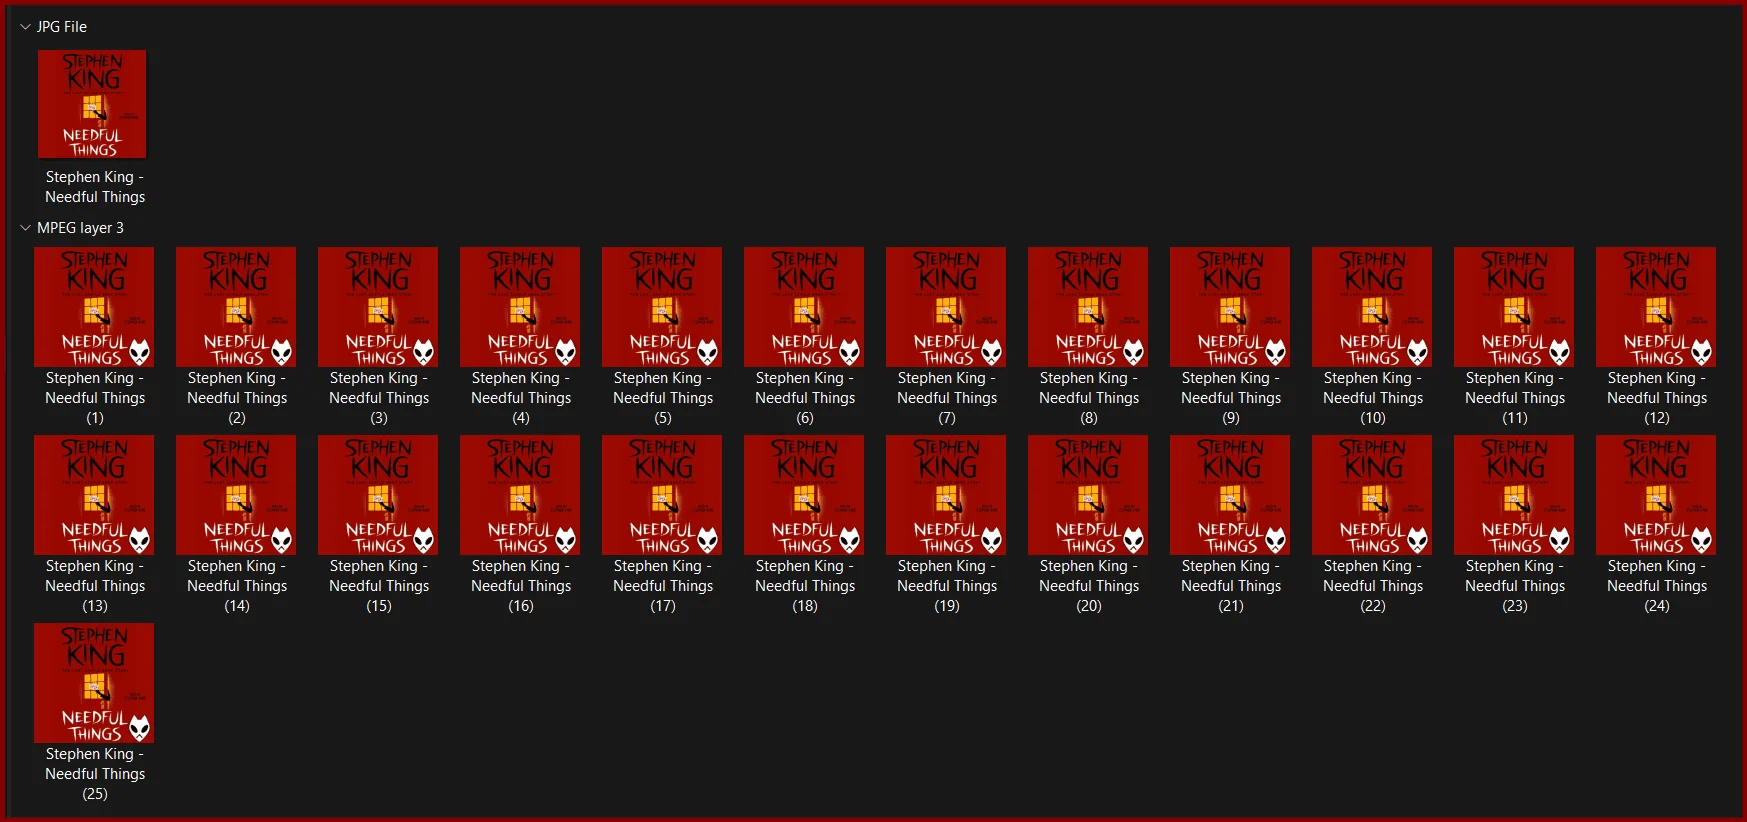The height and width of the screenshot is (822, 1747).
Task: Click file name label ending in (10)
Action: tap(1373, 398)
